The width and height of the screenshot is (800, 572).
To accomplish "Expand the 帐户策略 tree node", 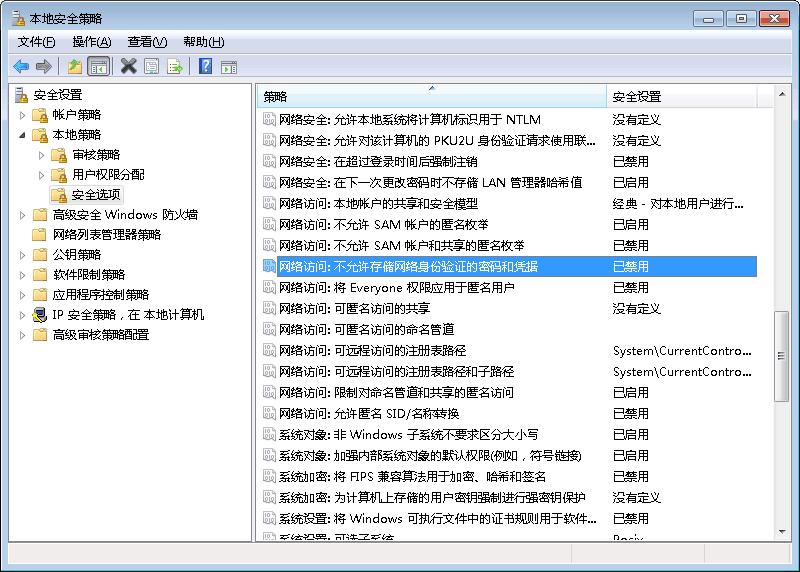I will pos(24,115).
